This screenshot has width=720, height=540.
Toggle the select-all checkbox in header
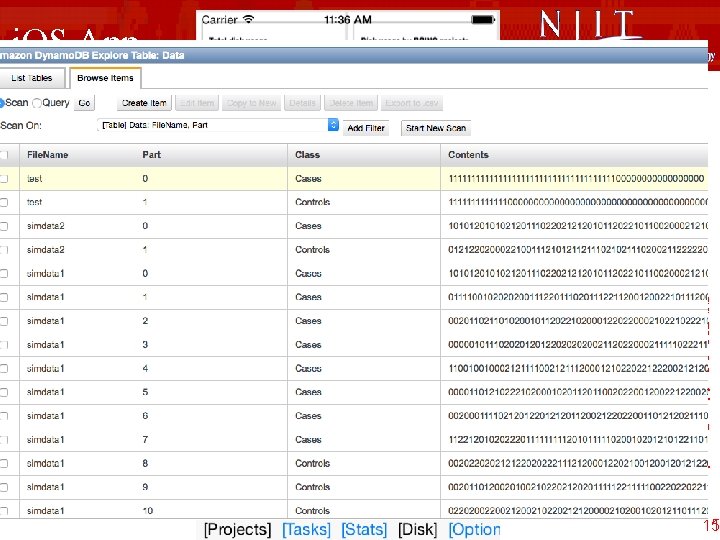tap(4, 155)
